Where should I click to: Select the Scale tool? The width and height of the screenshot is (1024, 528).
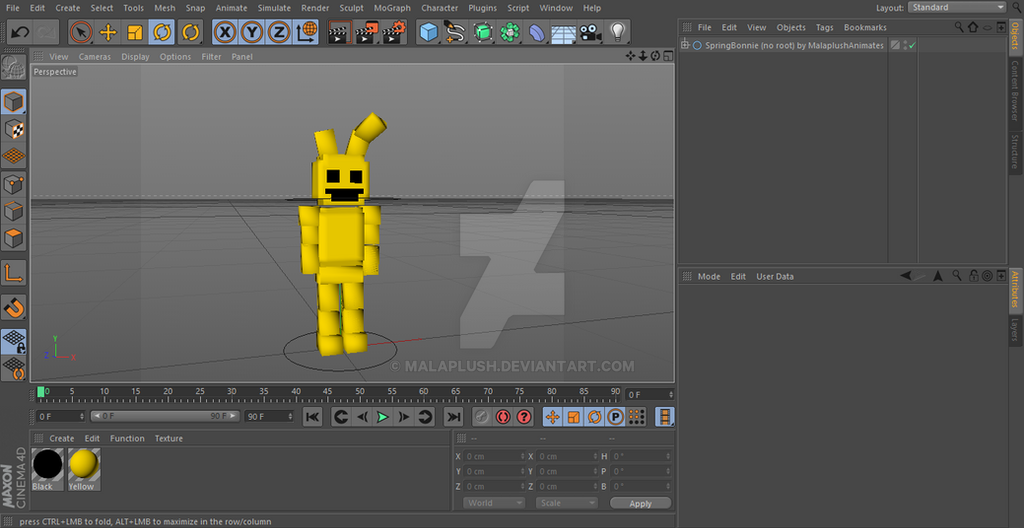[x=135, y=31]
